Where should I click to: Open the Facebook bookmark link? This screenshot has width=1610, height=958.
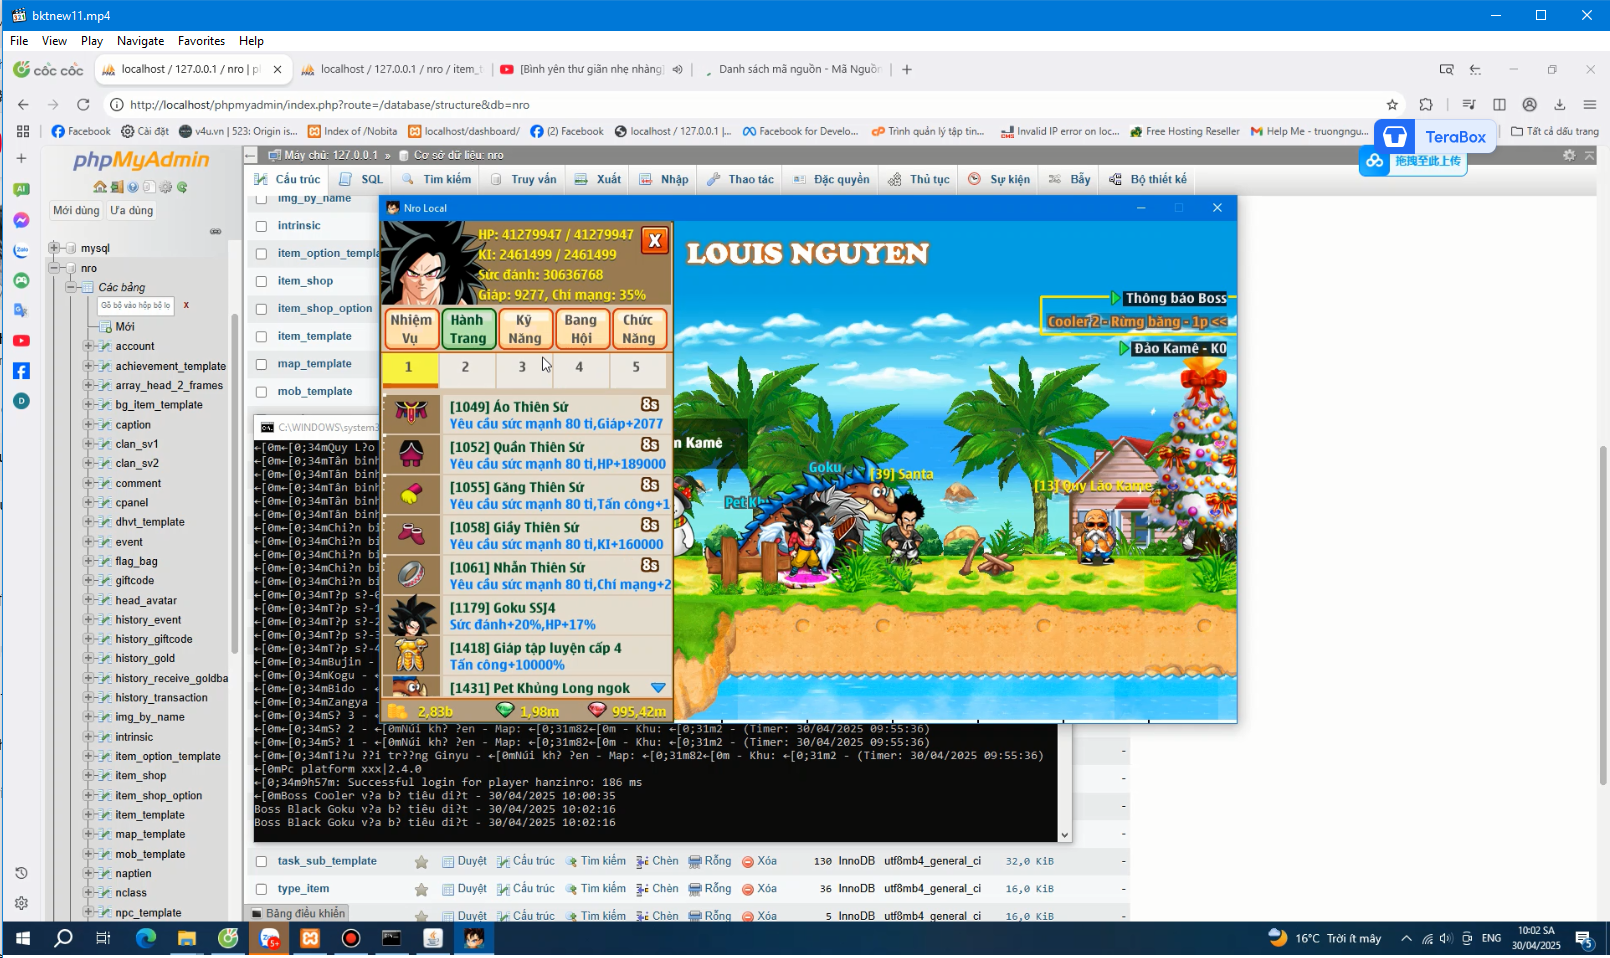coord(80,131)
